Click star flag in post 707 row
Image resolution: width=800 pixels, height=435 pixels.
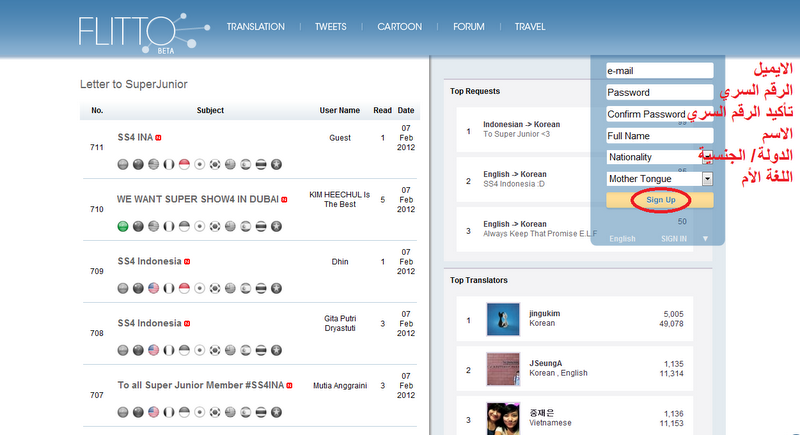[276, 412]
